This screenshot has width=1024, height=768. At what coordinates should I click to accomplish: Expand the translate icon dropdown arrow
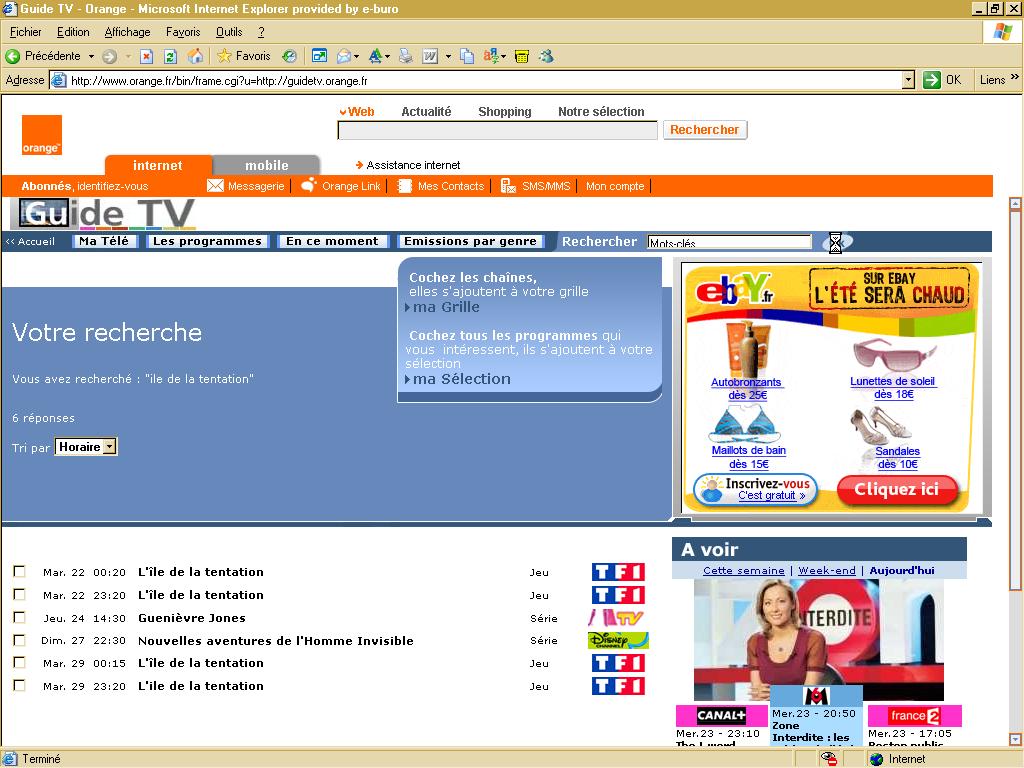504,56
